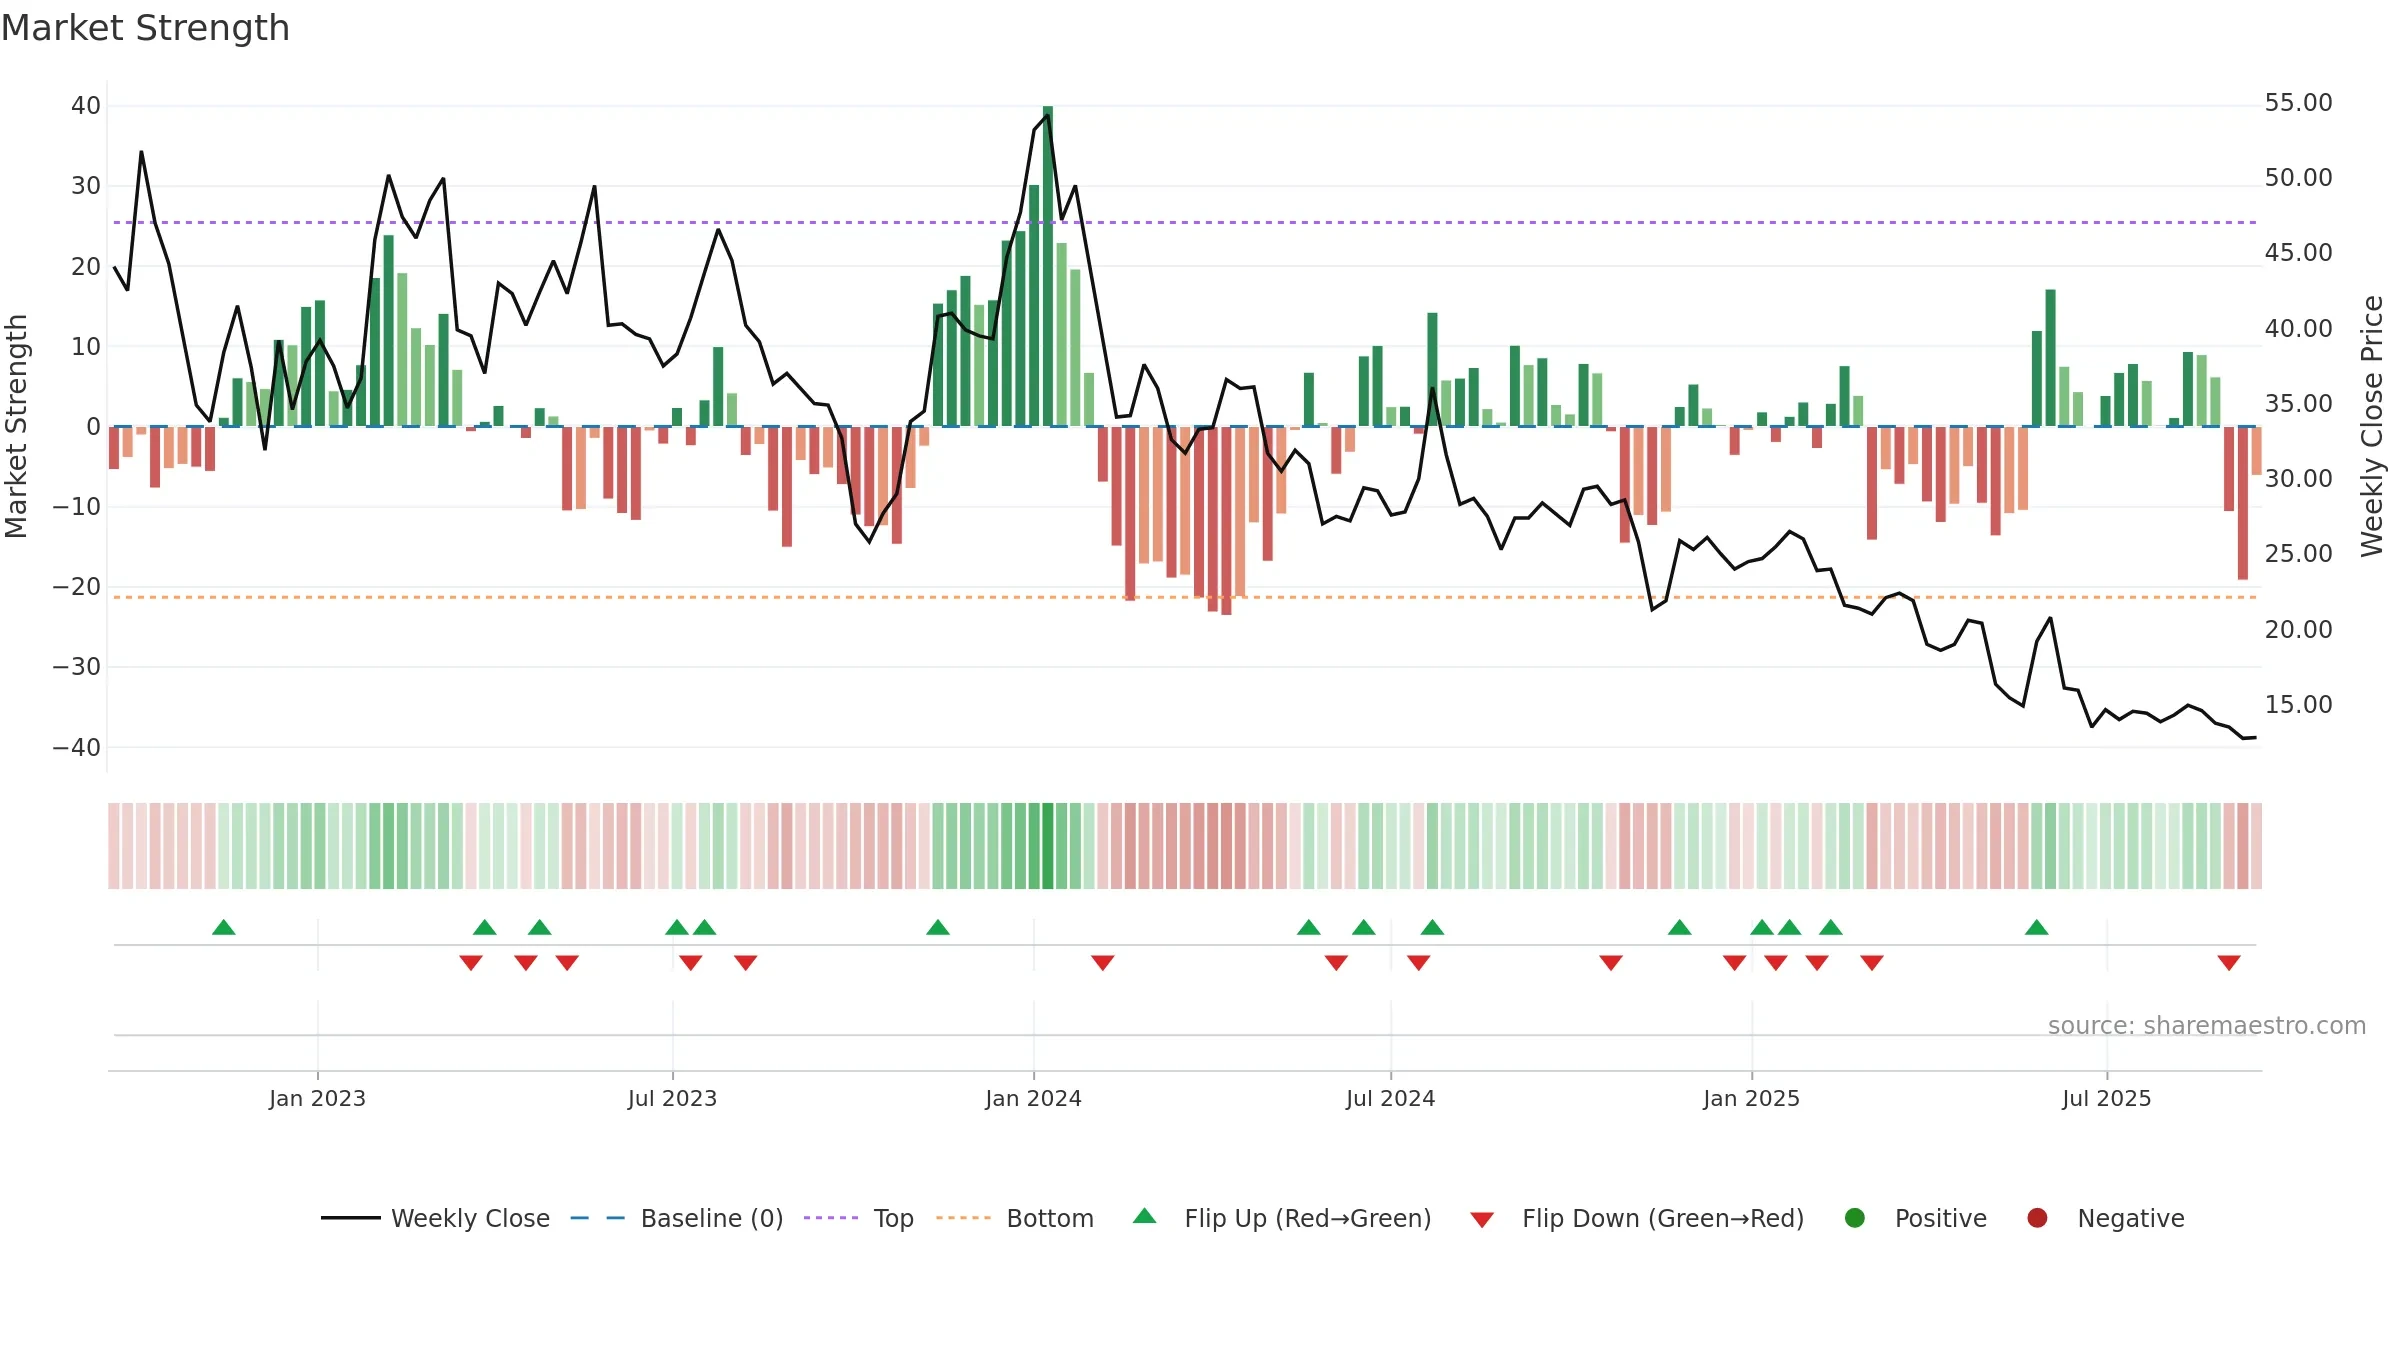Click the vertical Market Strength axis title

click(16, 426)
